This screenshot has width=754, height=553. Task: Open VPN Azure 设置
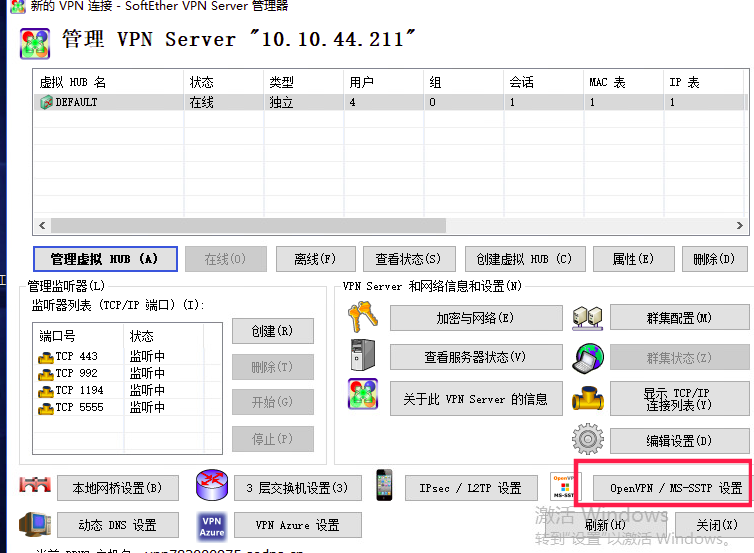tap(298, 525)
